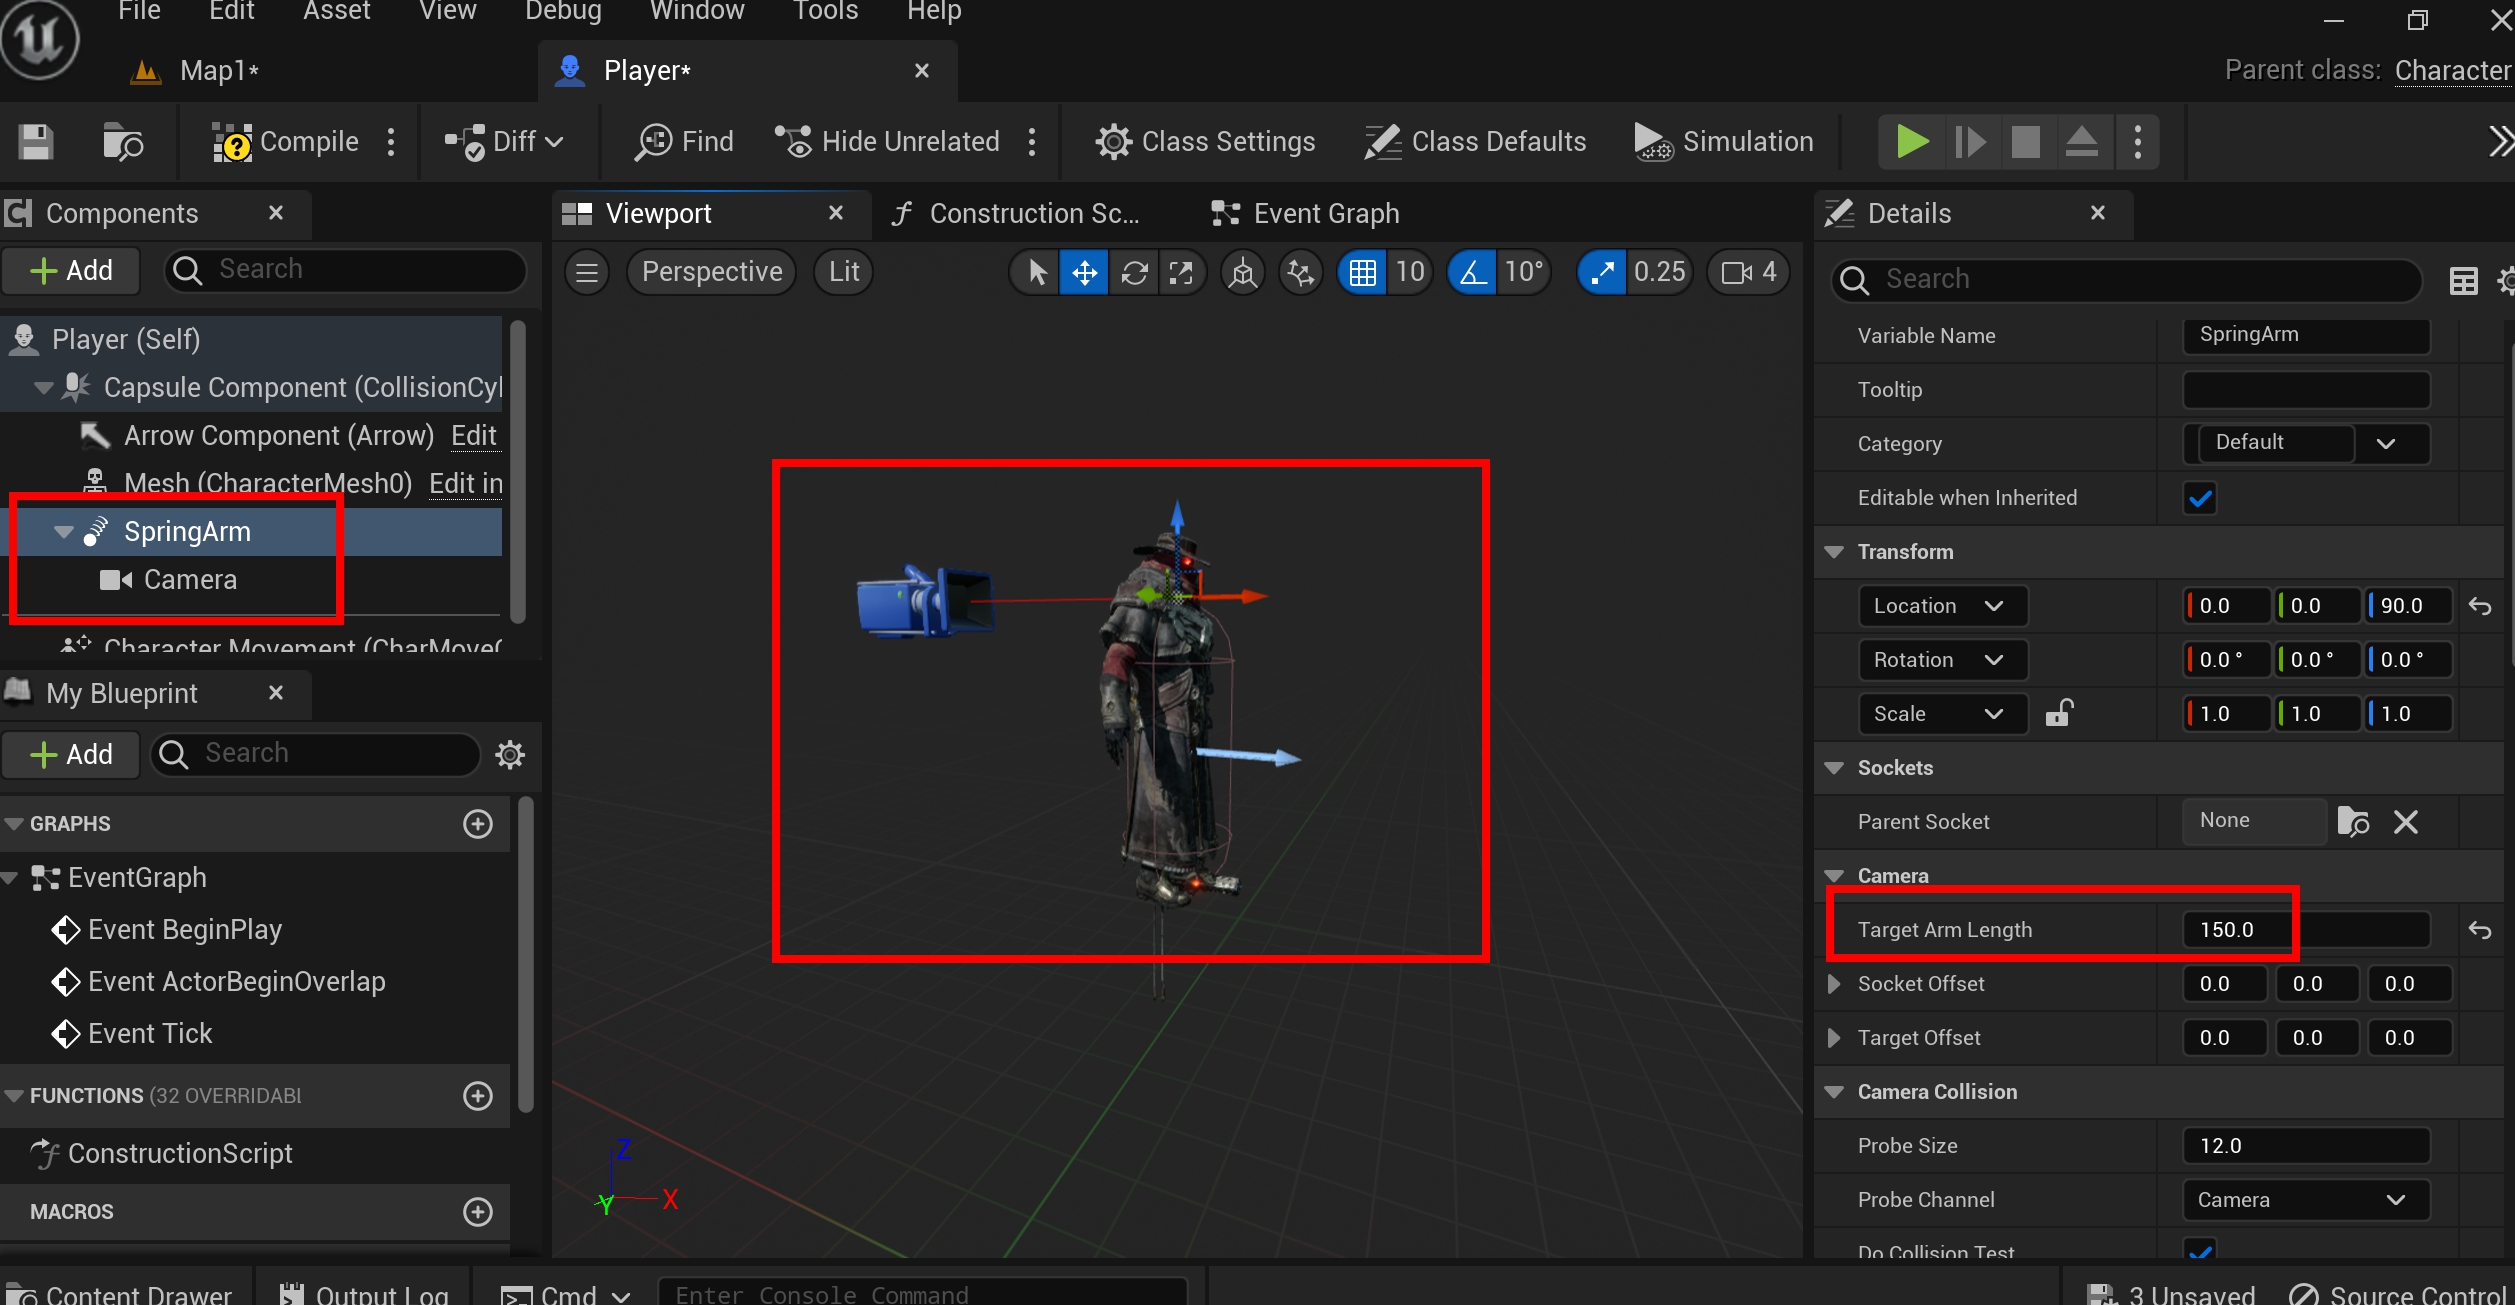This screenshot has height=1305, width=2515.
Task: Open viewport options hamburger menu
Action: coord(587,272)
